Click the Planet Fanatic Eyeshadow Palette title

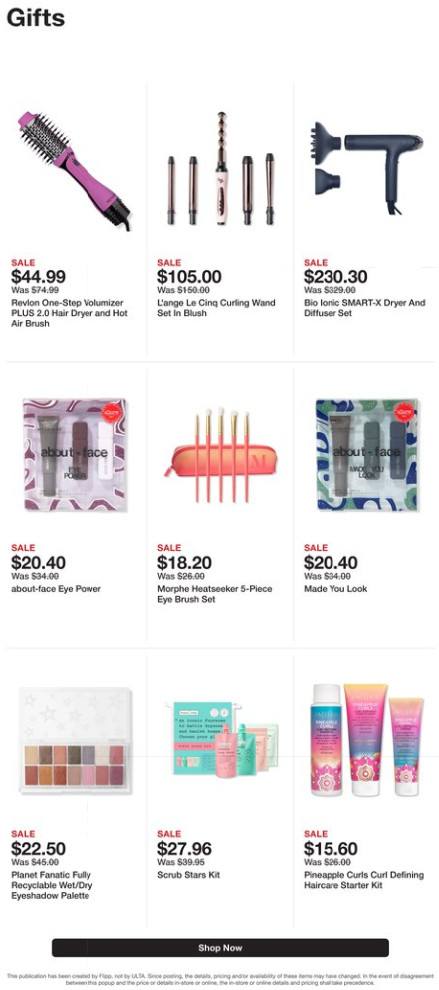click(x=53, y=885)
